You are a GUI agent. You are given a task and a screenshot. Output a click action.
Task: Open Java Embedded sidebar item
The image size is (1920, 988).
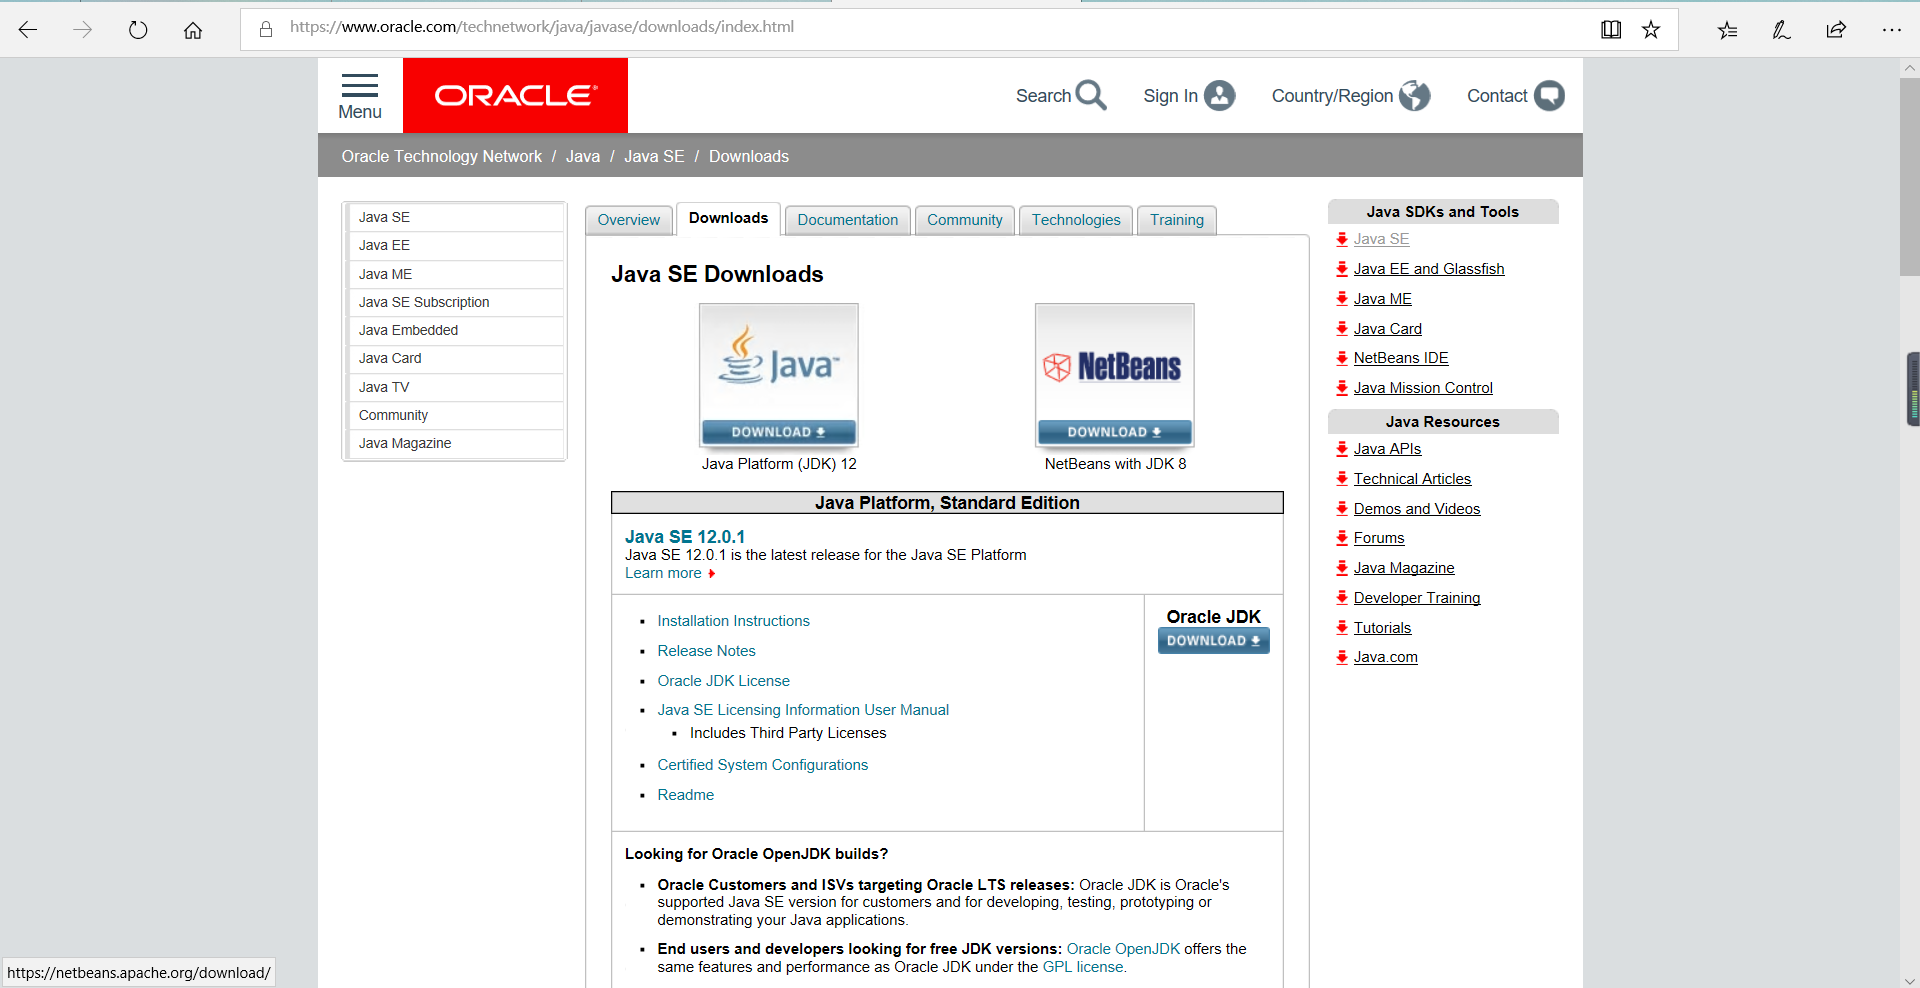tap(456, 330)
